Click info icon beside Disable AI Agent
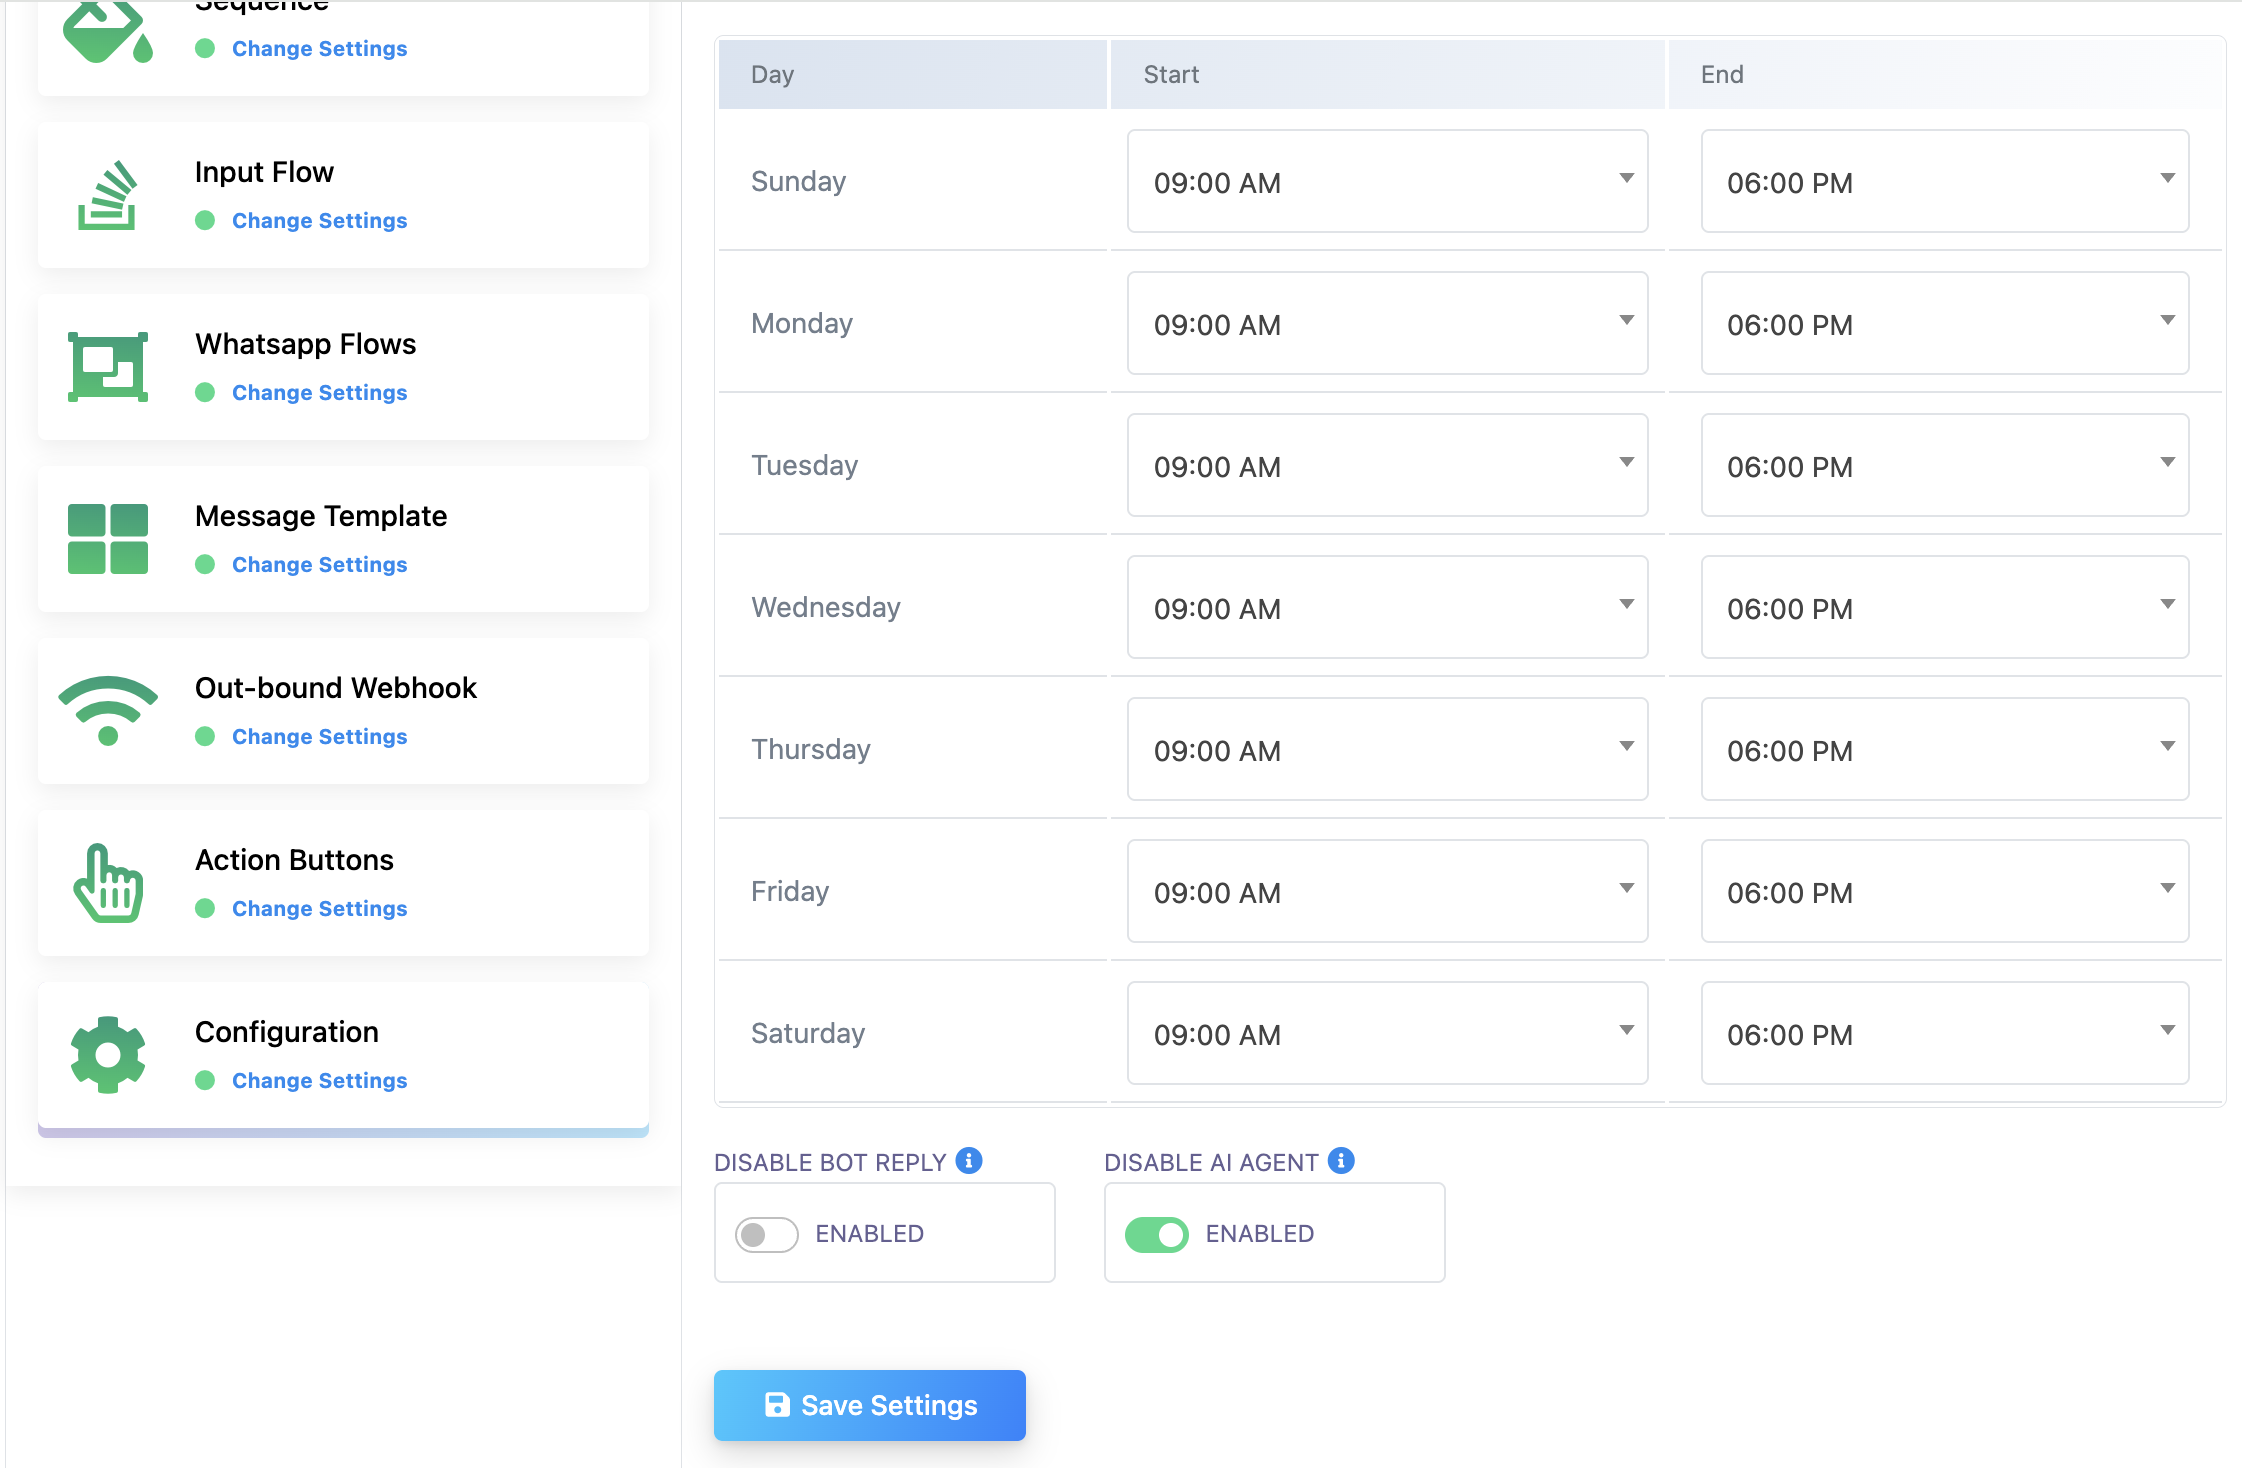Viewport: 2242px width, 1468px height. coord(1340,1160)
